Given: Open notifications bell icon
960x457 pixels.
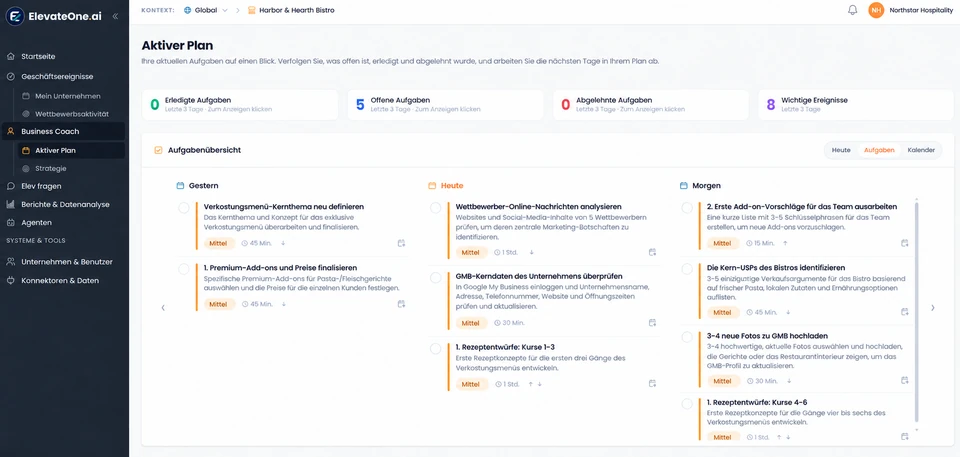Looking at the screenshot, I should pos(852,10).
